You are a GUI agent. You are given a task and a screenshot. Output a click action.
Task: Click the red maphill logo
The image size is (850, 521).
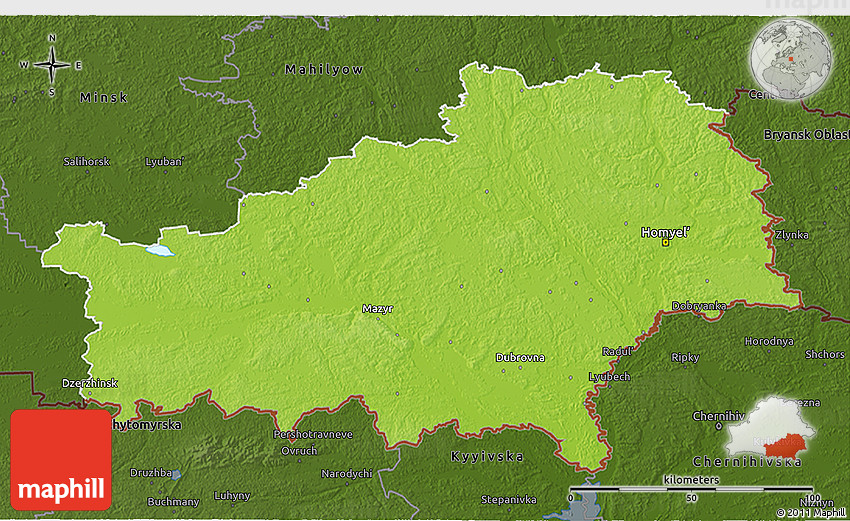coord(61,459)
